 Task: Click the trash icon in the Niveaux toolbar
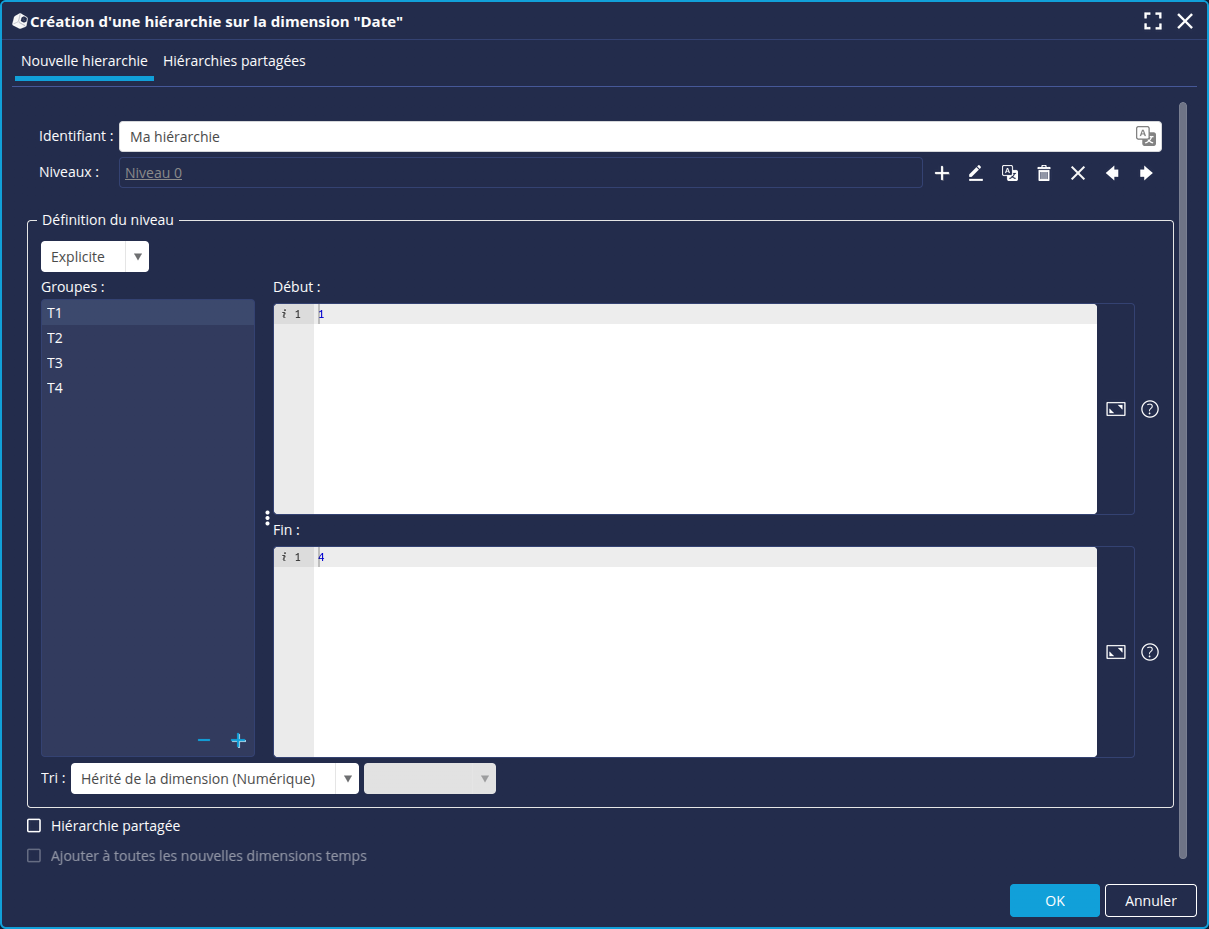(x=1044, y=173)
